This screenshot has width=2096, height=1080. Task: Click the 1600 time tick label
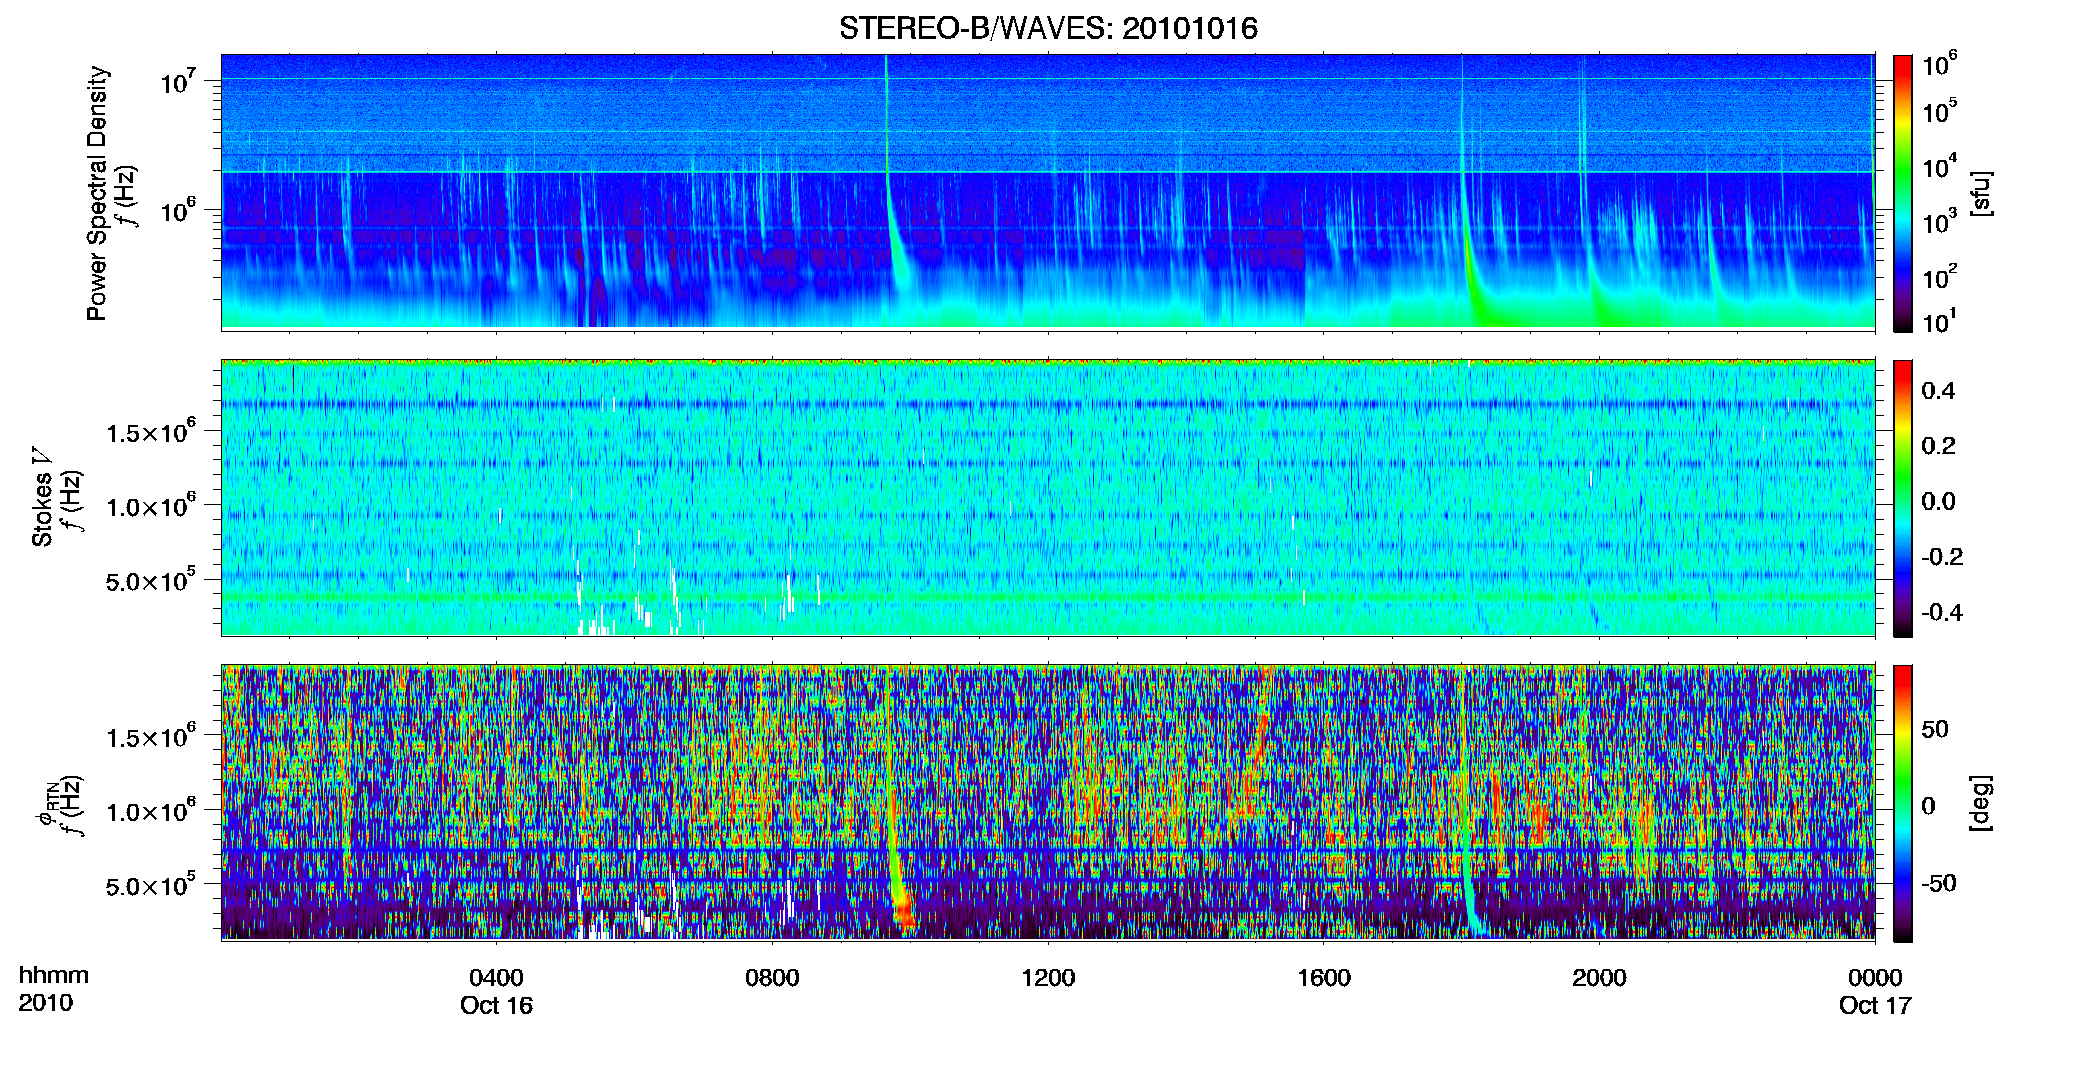[1324, 978]
